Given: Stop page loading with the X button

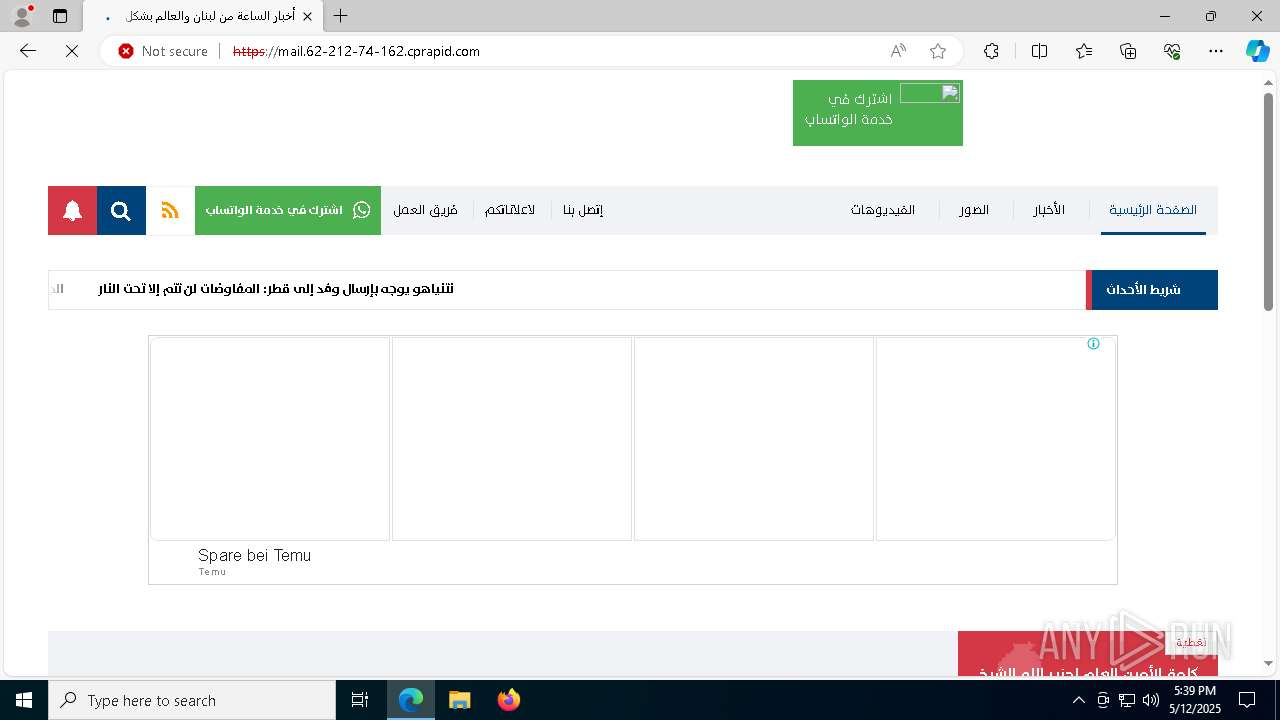Looking at the screenshot, I should 72,51.
